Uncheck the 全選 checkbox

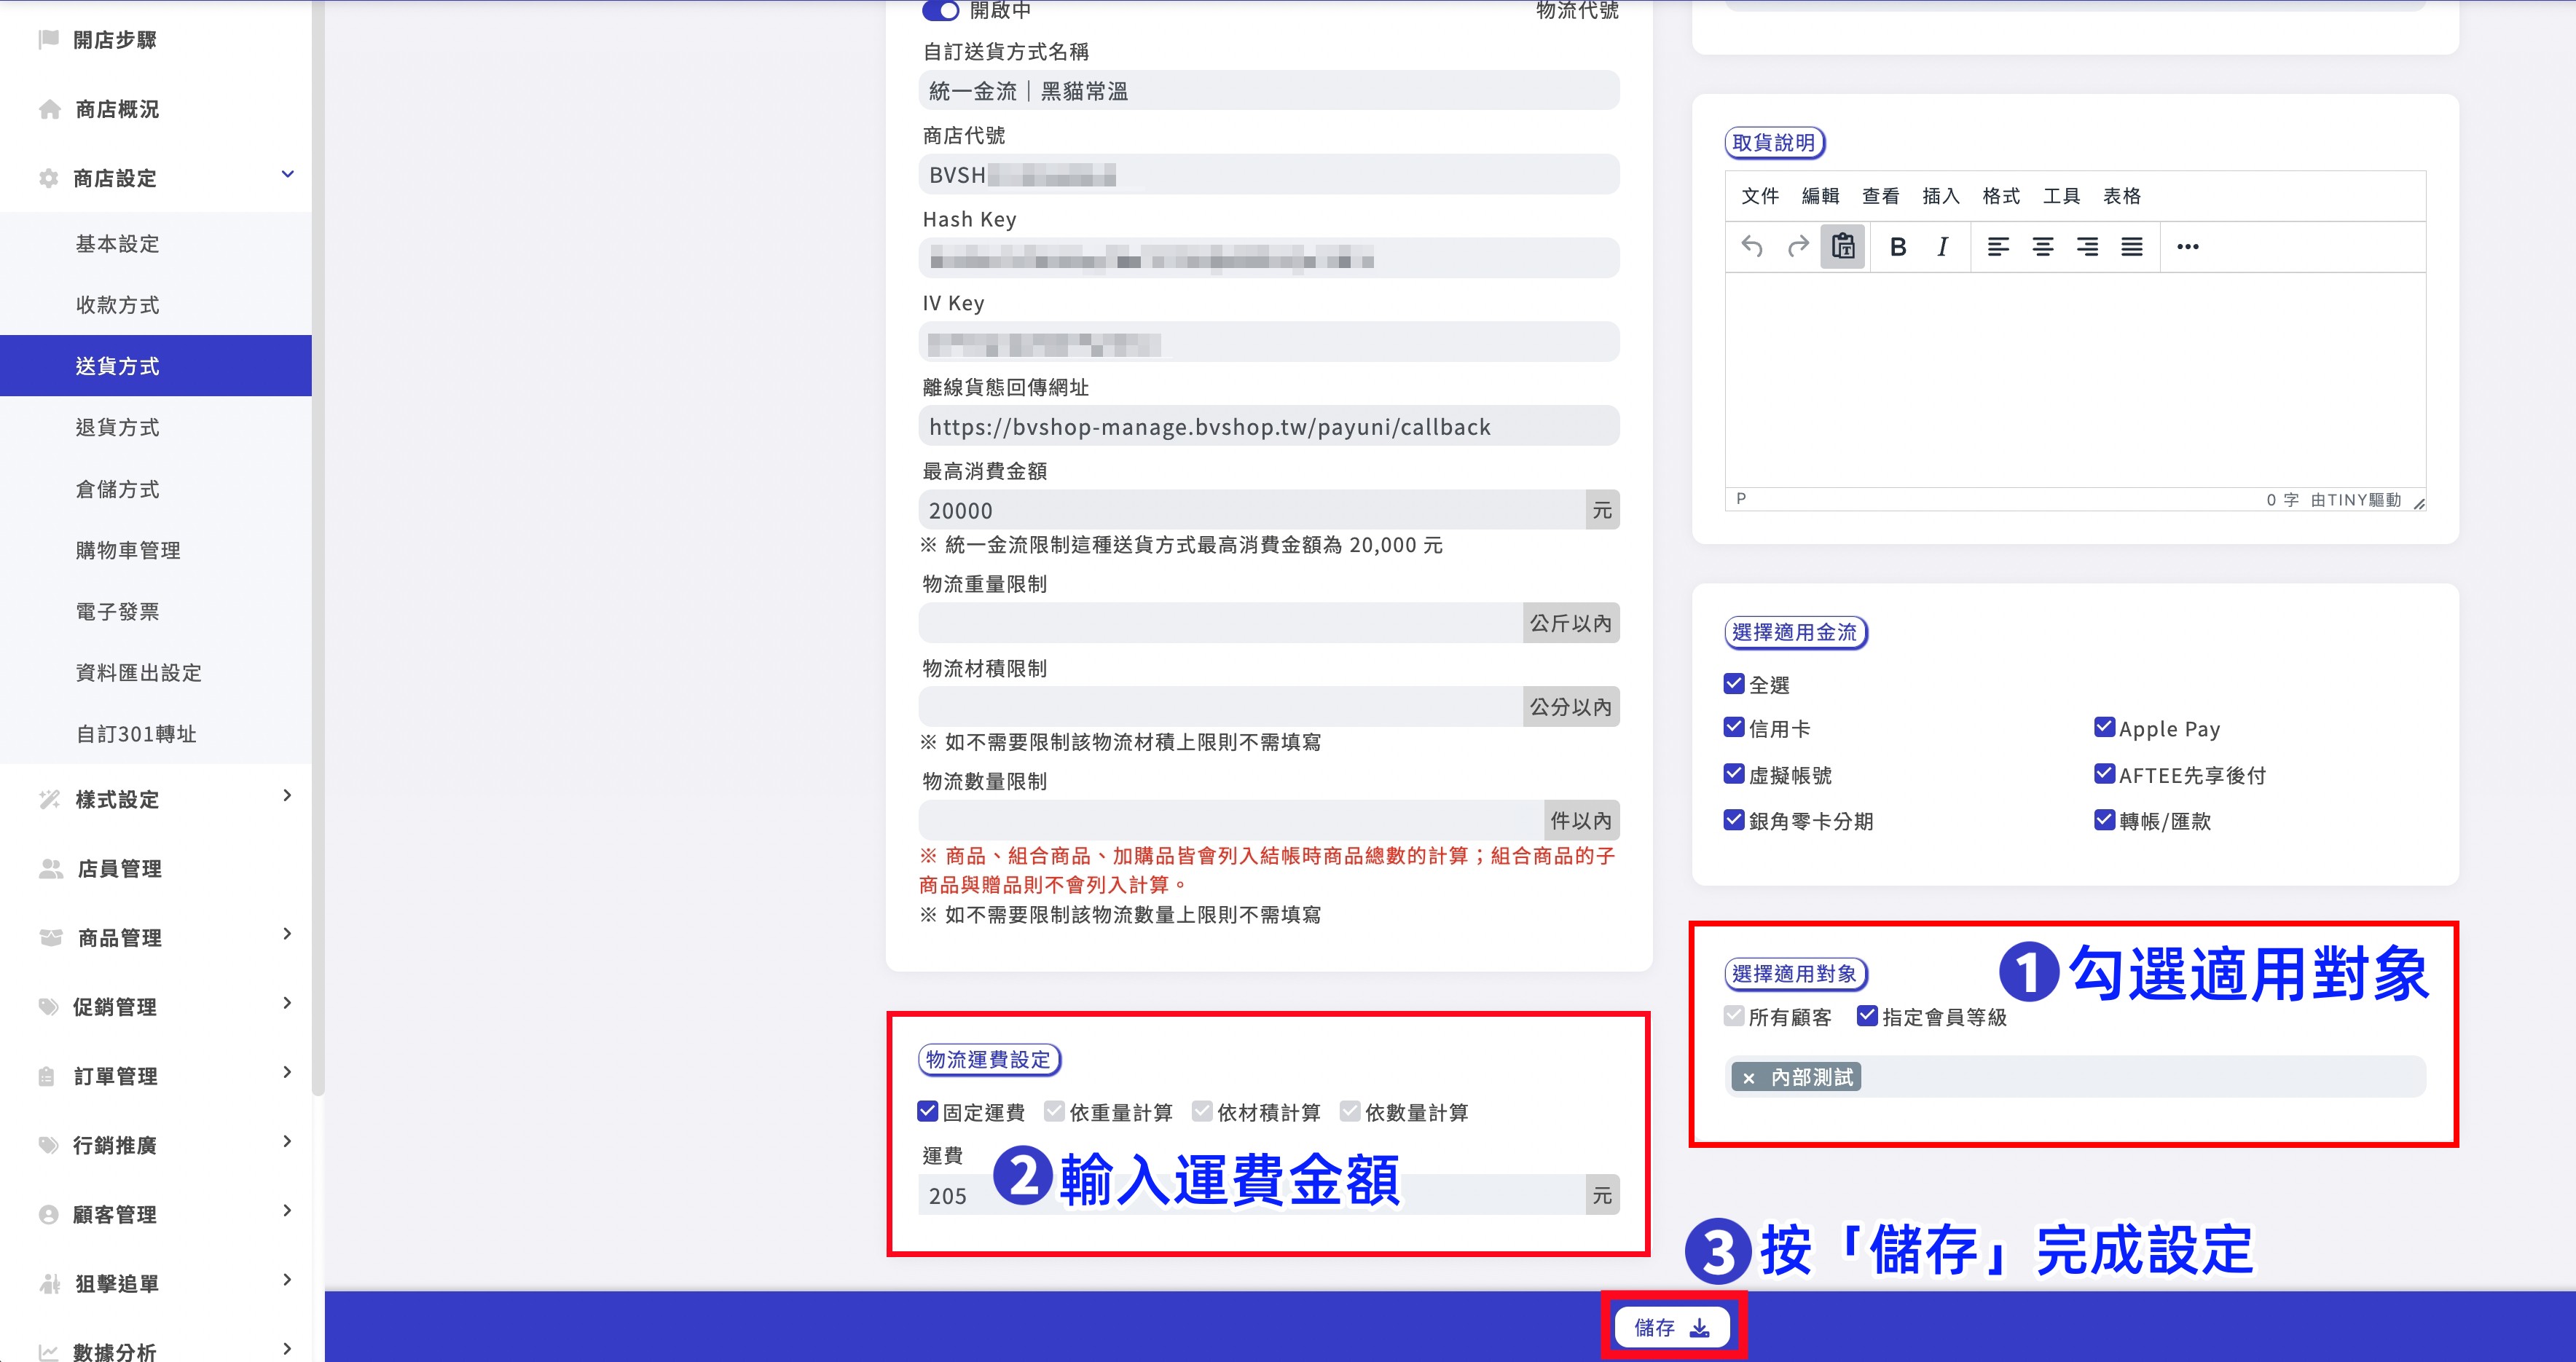pos(1734,684)
